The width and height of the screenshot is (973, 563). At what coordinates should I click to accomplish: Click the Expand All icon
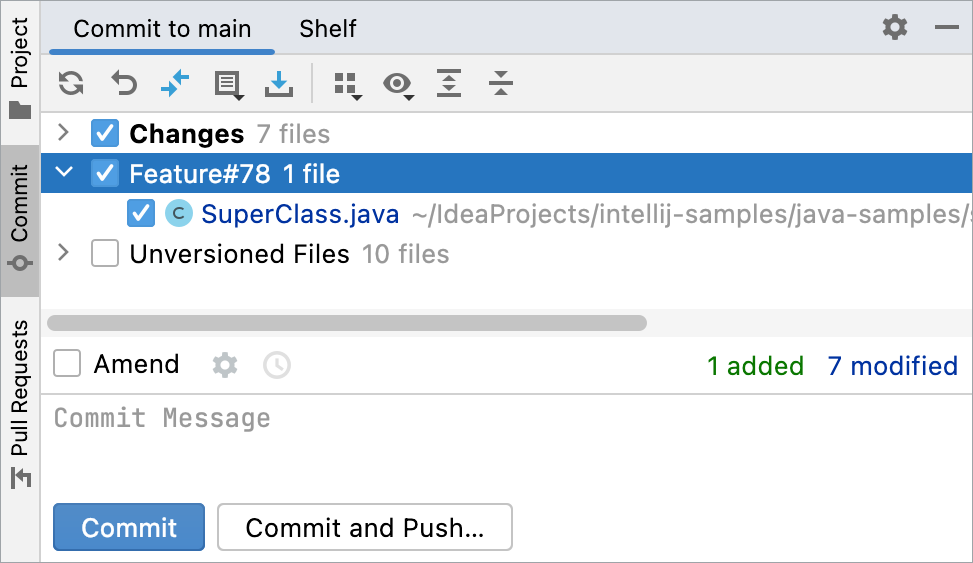tap(449, 83)
